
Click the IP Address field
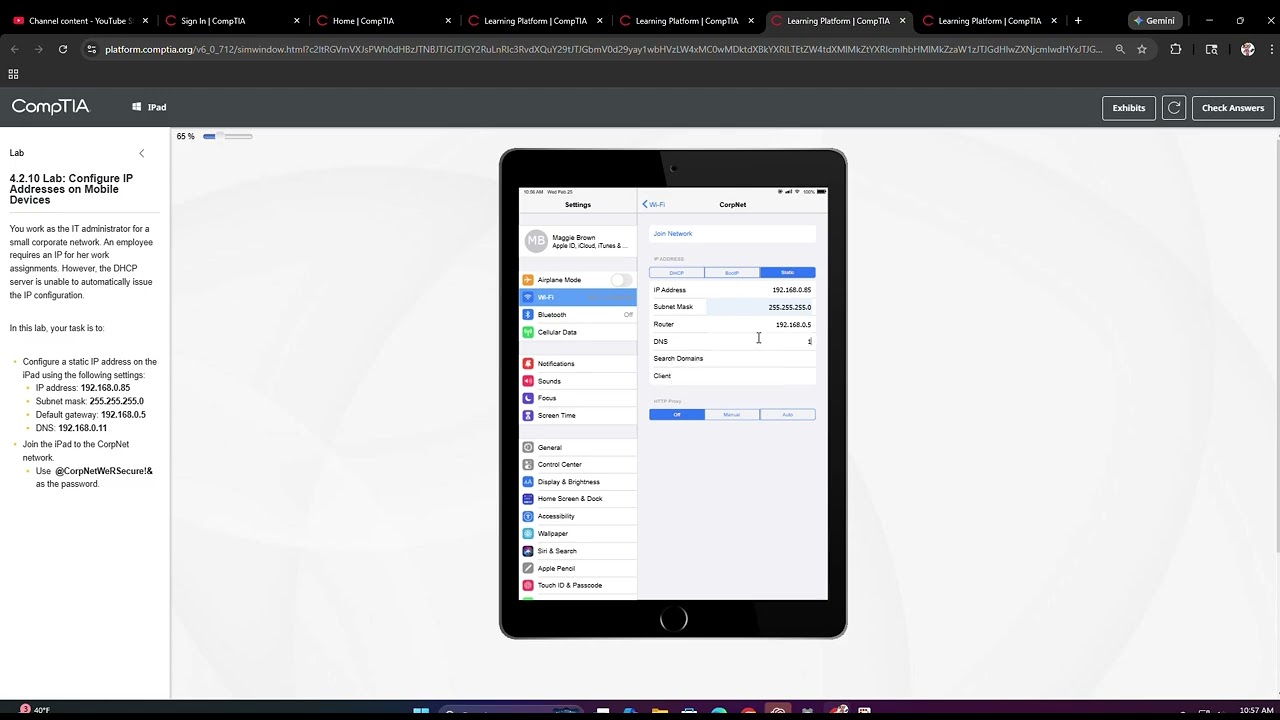click(x=732, y=290)
